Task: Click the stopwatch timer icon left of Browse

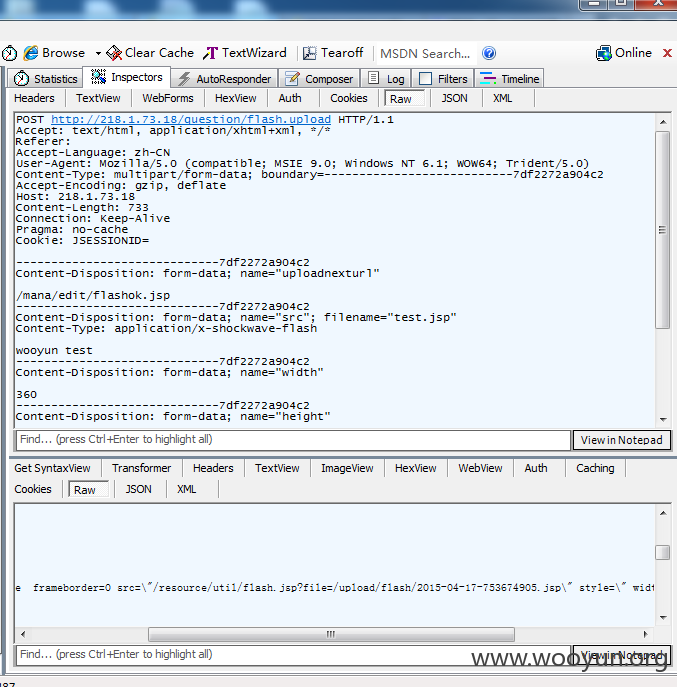Action: tap(9, 53)
